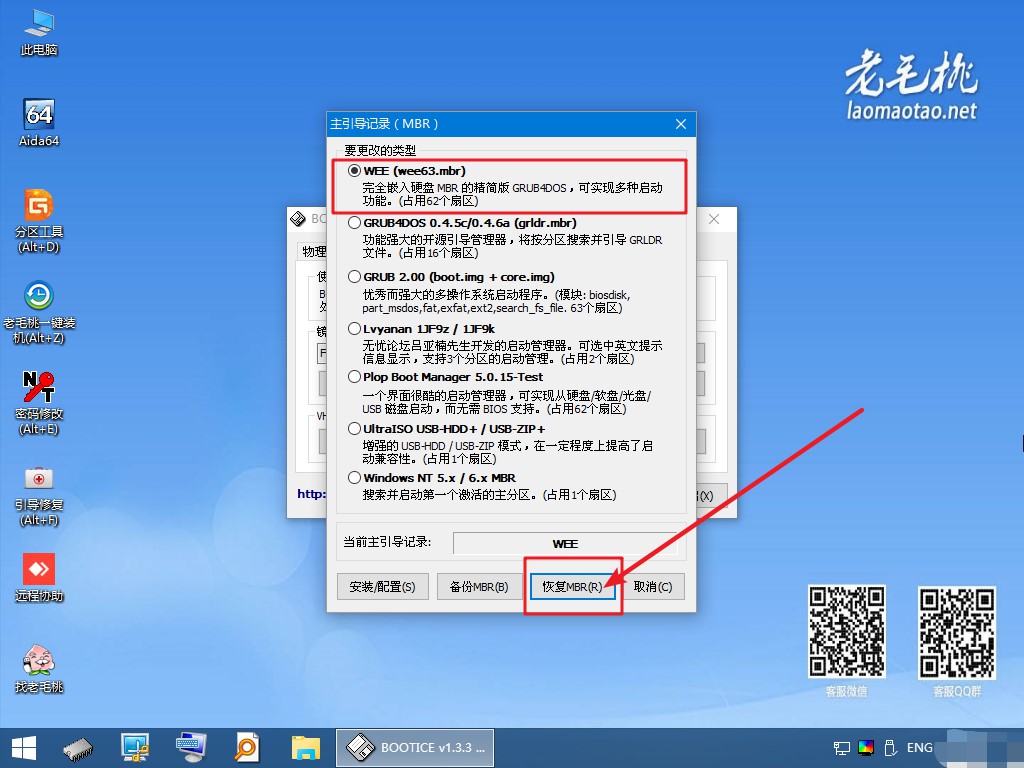The height and width of the screenshot is (768, 1024).
Task: Open the 此电脑 desktop icon
Action: point(39,33)
